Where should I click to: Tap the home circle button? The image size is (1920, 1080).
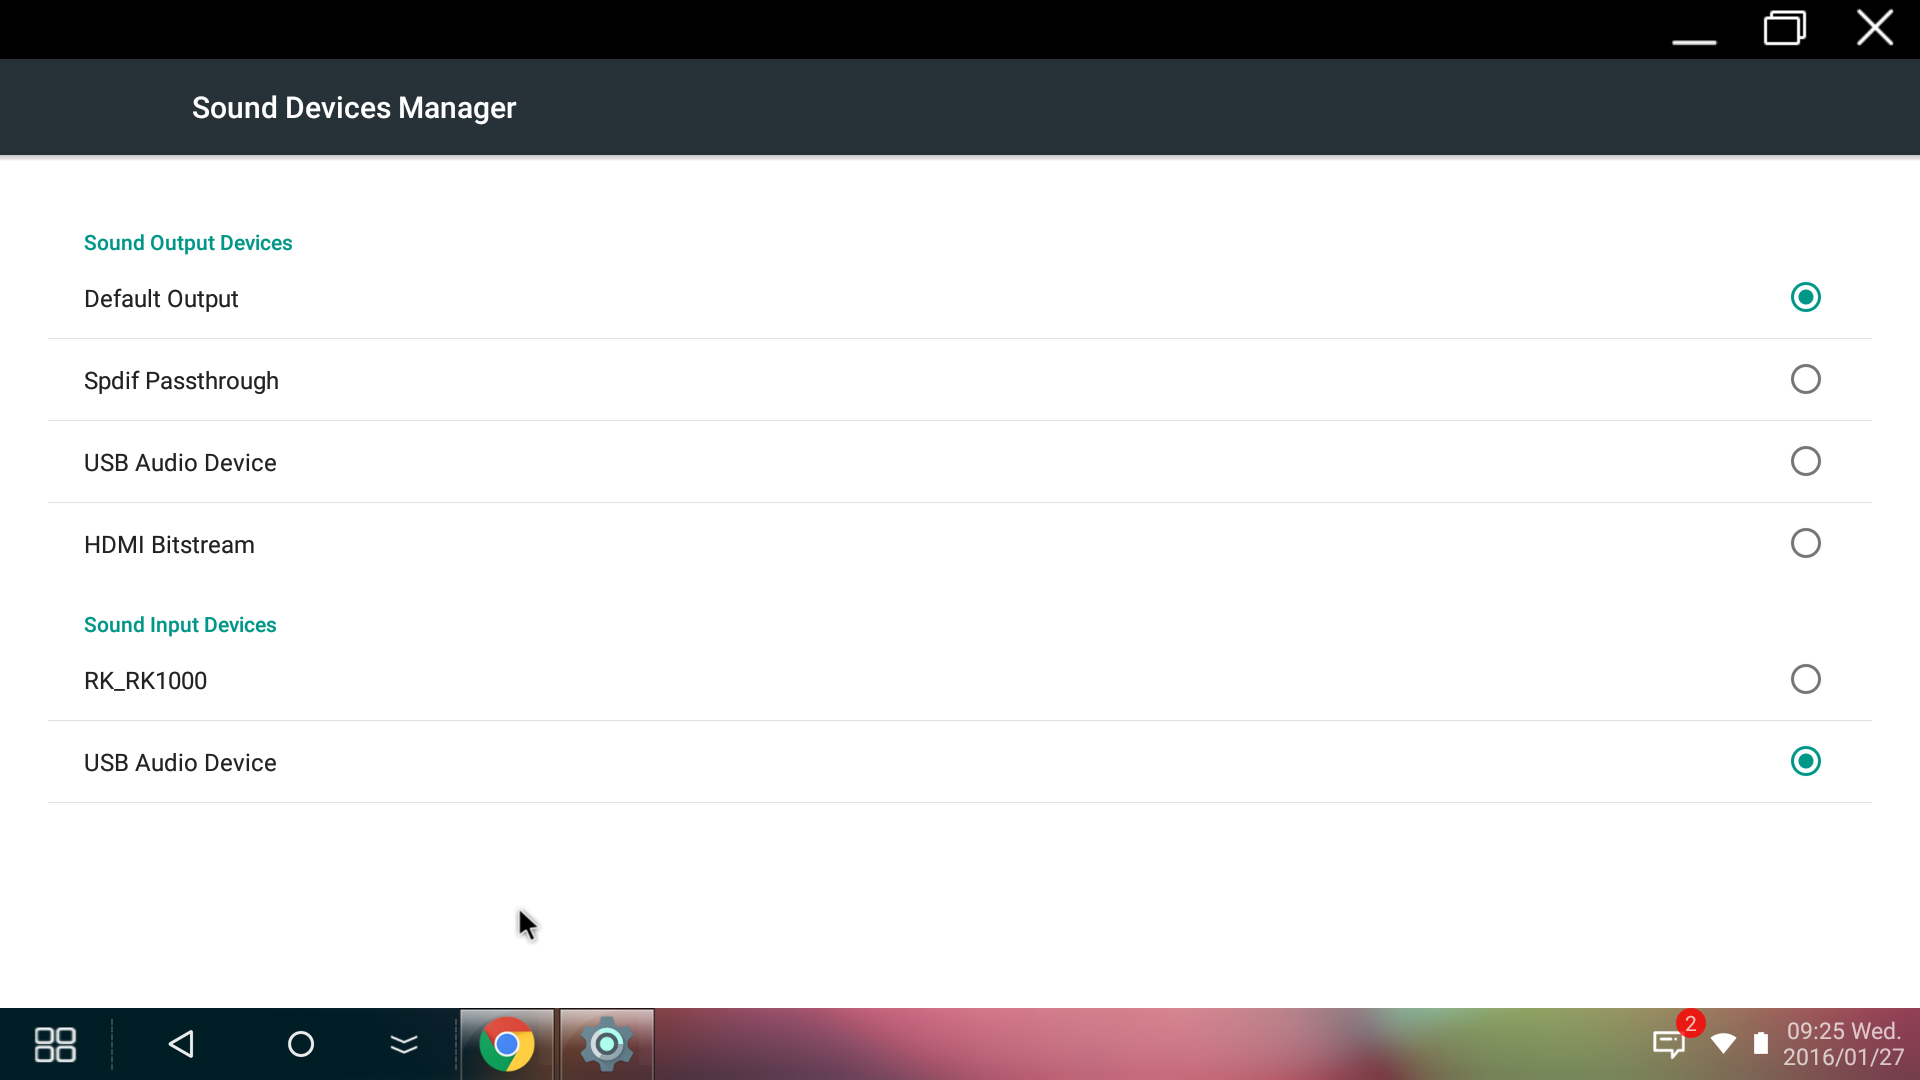301,1044
